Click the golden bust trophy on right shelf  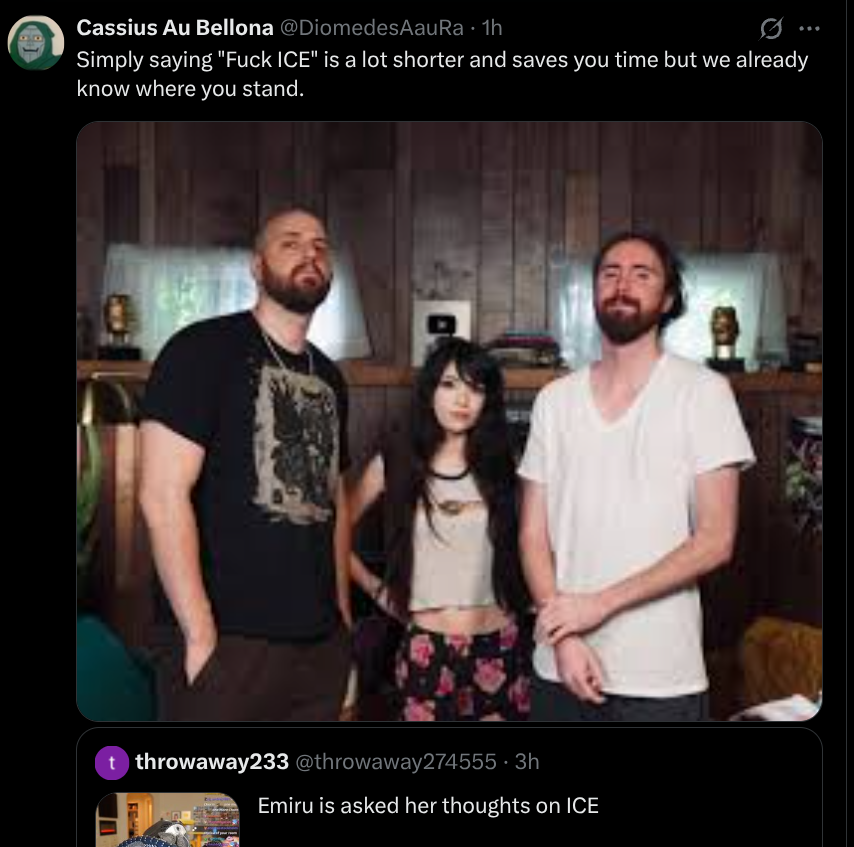coord(724,333)
